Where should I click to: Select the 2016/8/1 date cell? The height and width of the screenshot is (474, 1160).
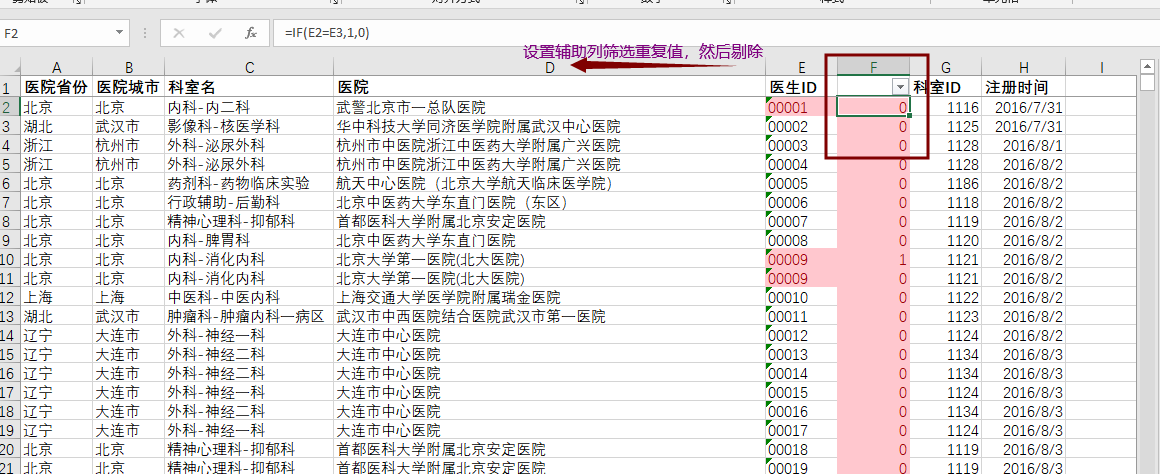(1023, 146)
